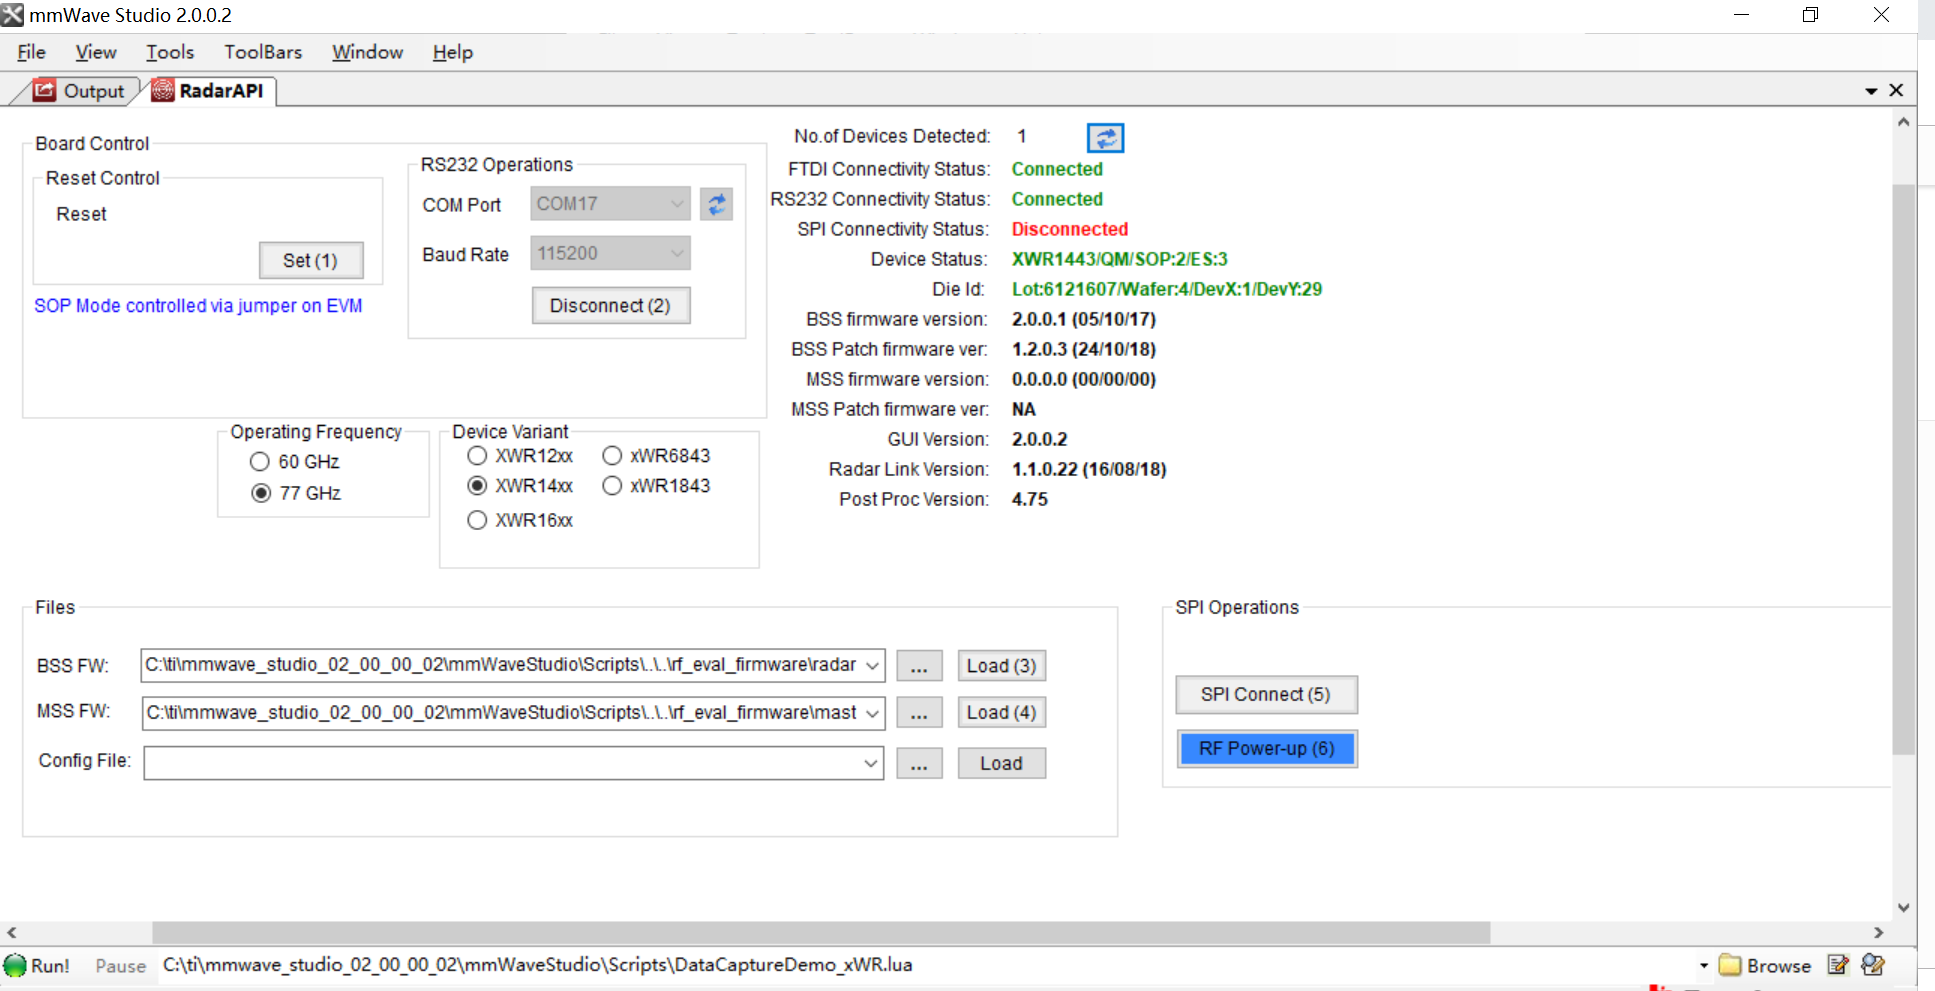The image size is (1935, 991).
Task: Open the Window menu
Action: click(x=367, y=52)
